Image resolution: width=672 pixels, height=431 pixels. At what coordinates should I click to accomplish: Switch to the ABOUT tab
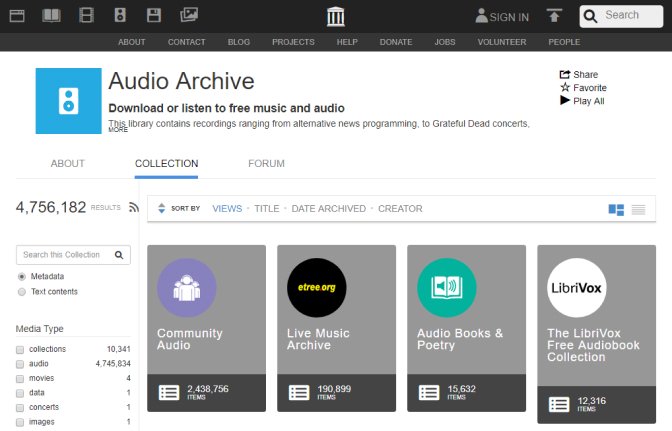(x=68, y=164)
